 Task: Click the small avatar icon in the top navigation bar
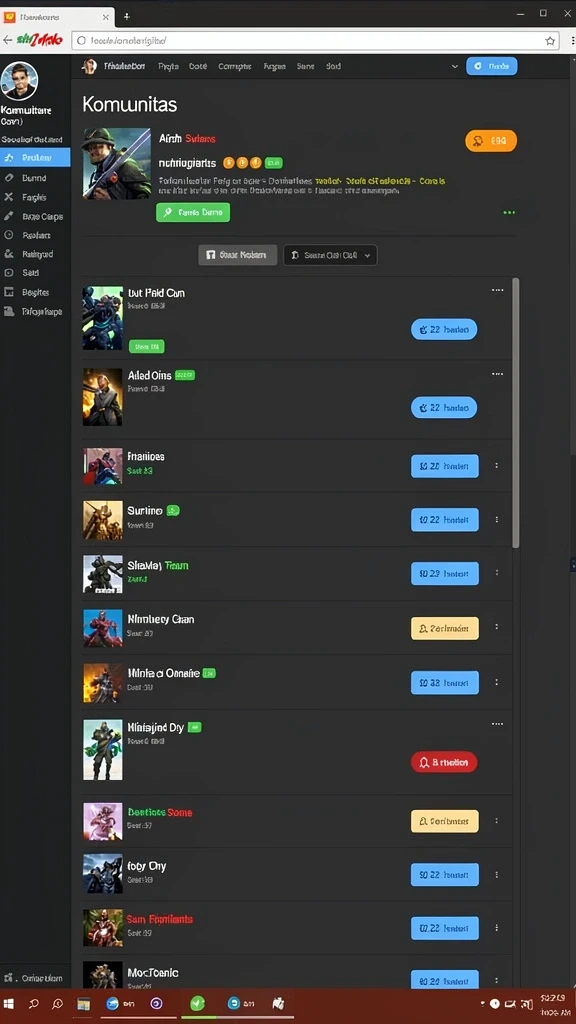pyautogui.click(x=89, y=66)
